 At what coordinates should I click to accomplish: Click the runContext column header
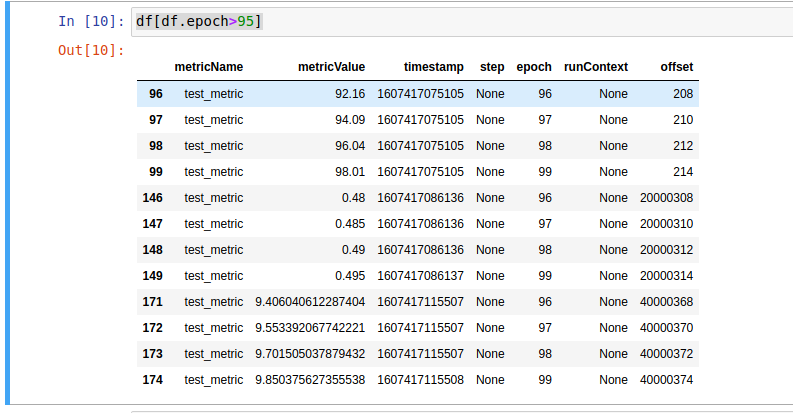click(x=596, y=67)
